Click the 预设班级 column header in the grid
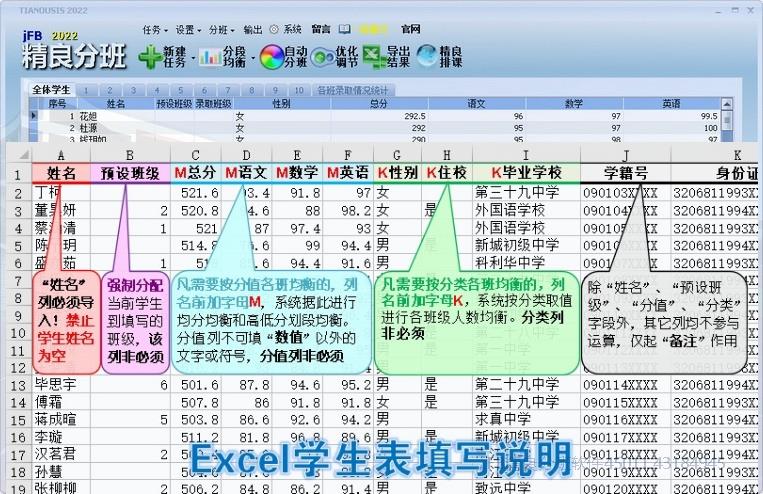Screen dimensions: 763x494 click(x=174, y=104)
